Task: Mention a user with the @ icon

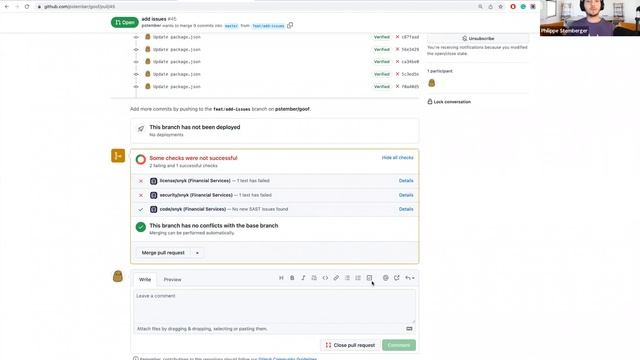Action: coord(386,278)
